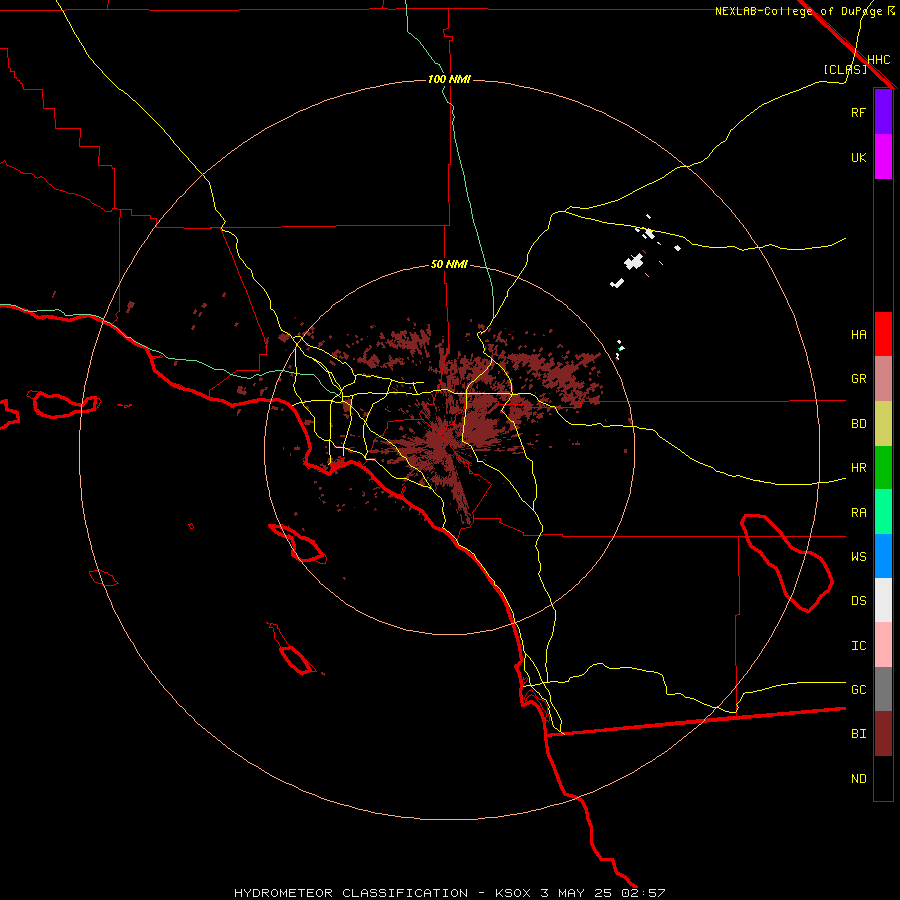This screenshot has height=900, width=900.
Task: Click the GC legend label
Action: (x=858, y=690)
